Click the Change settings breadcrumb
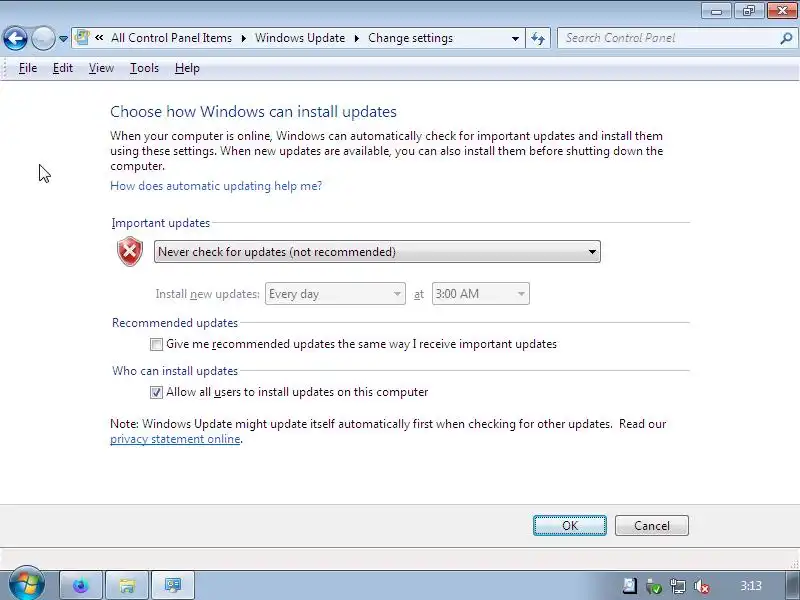The height and width of the screenshot is (600, 800). (x=411, y=38)
